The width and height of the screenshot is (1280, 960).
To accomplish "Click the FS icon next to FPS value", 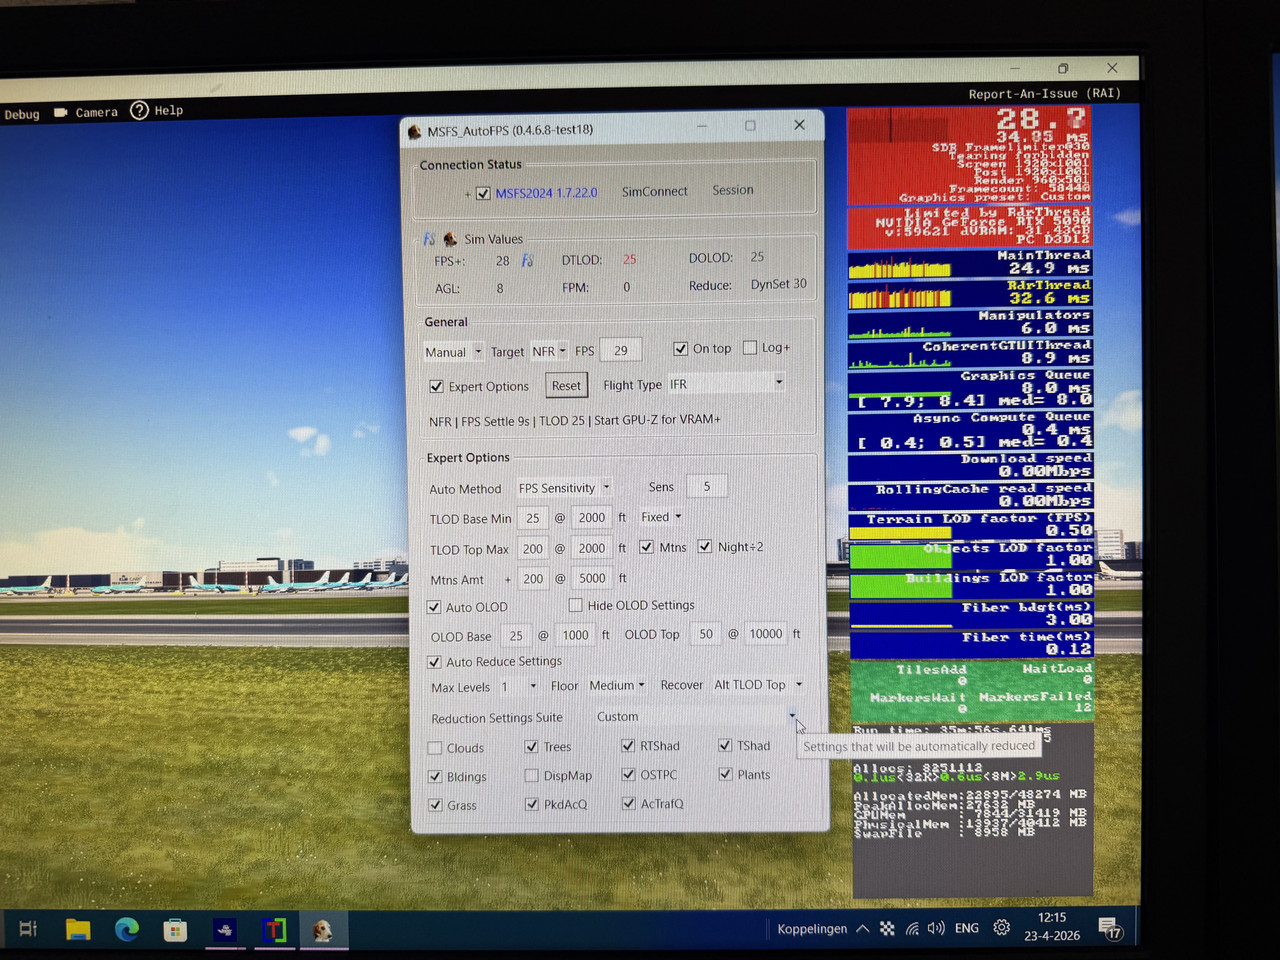I will tap(527, 260).
